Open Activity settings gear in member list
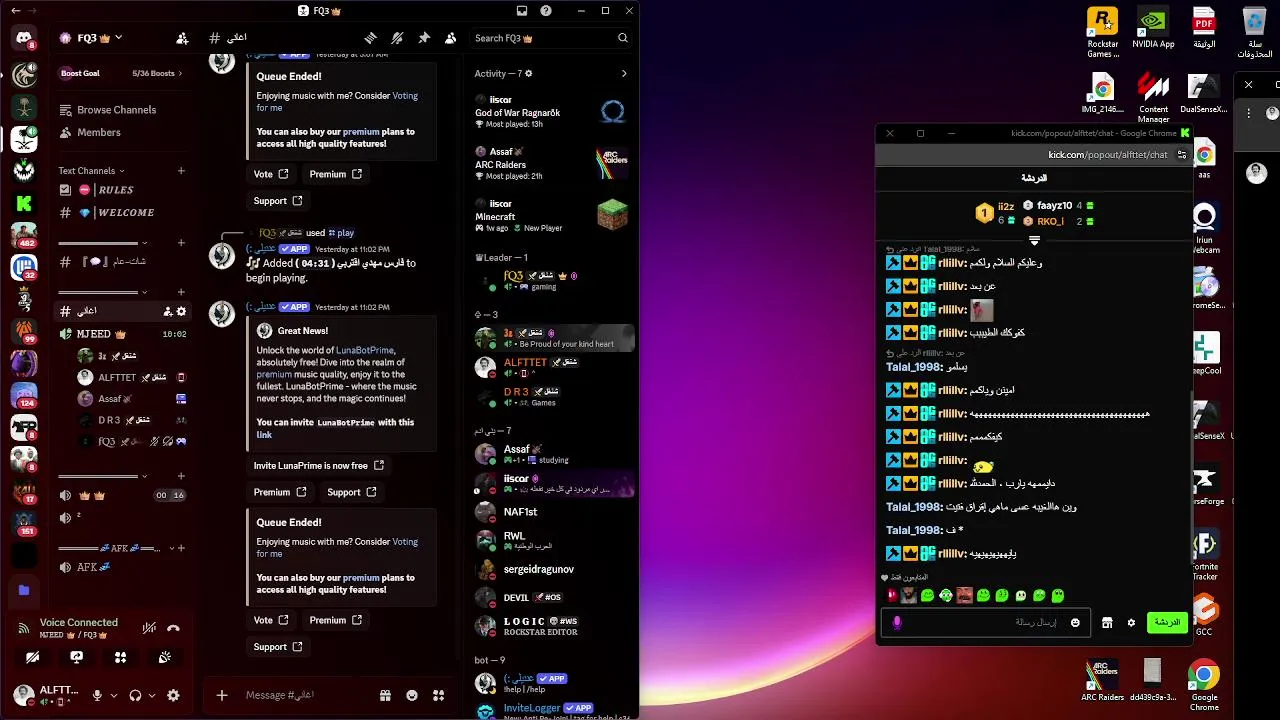 529,73
